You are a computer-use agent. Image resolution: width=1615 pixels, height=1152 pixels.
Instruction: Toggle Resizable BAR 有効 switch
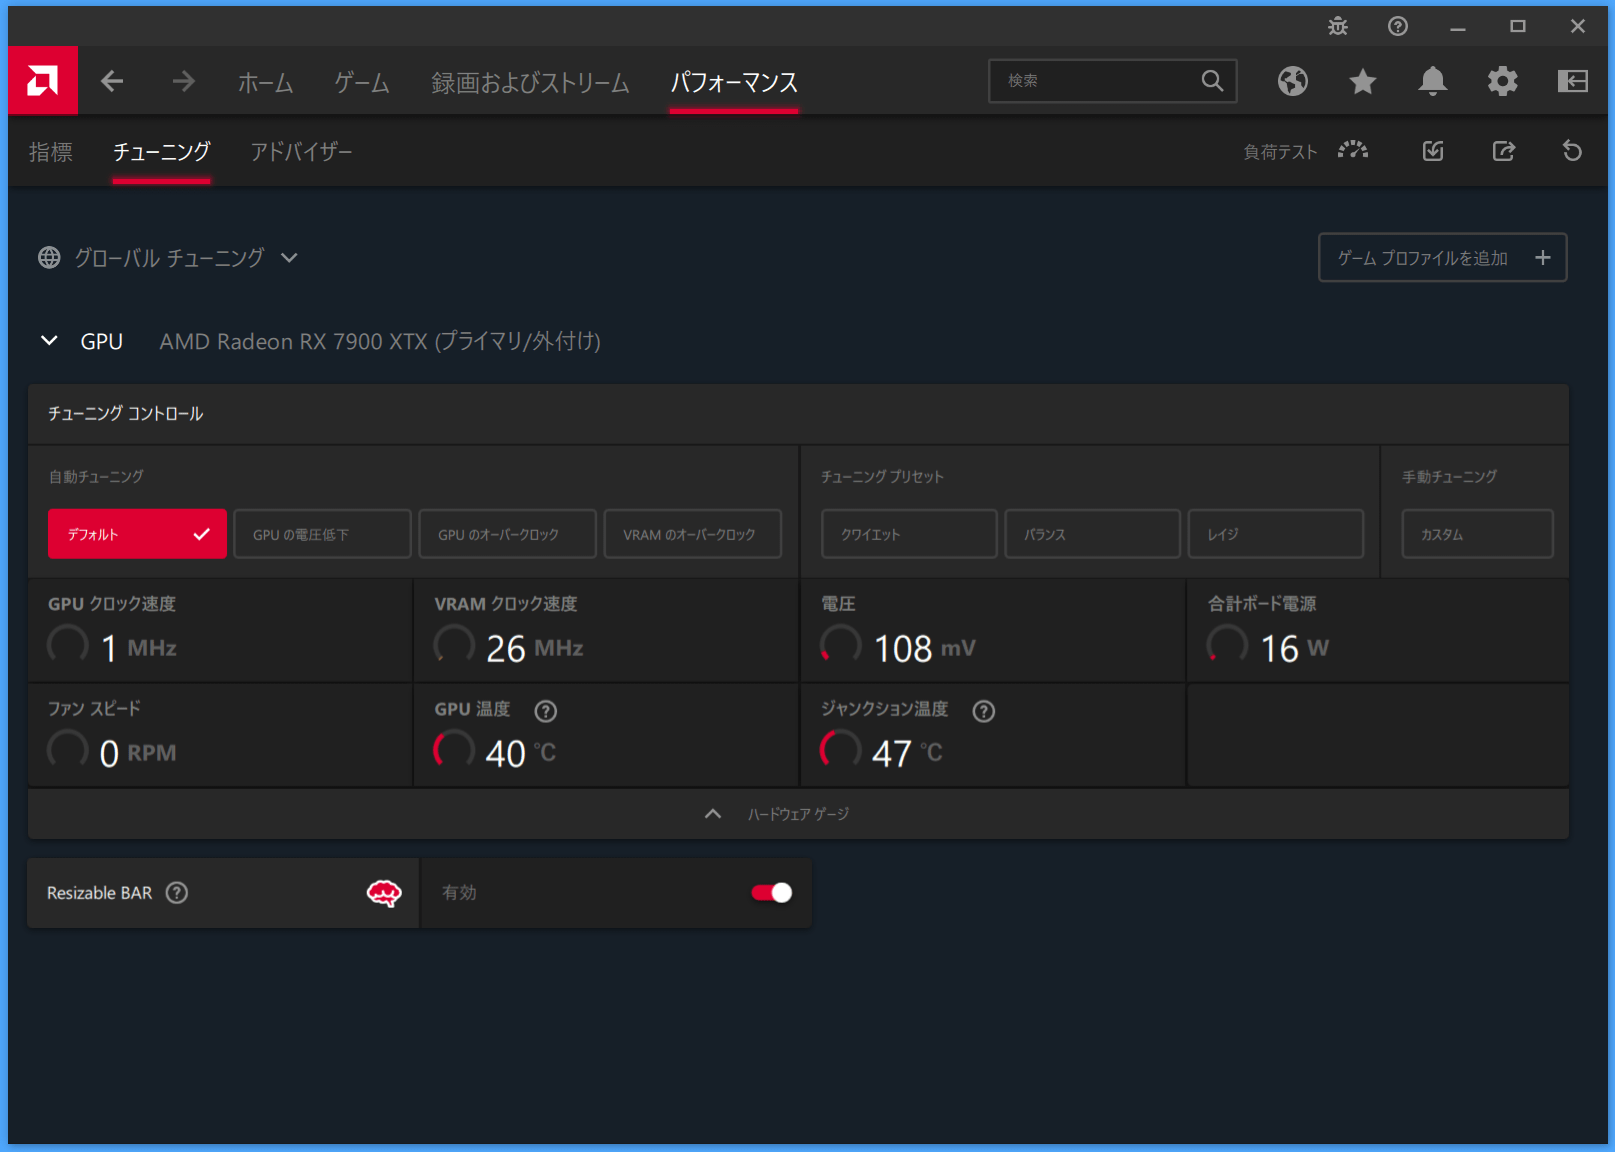(772, 893)
